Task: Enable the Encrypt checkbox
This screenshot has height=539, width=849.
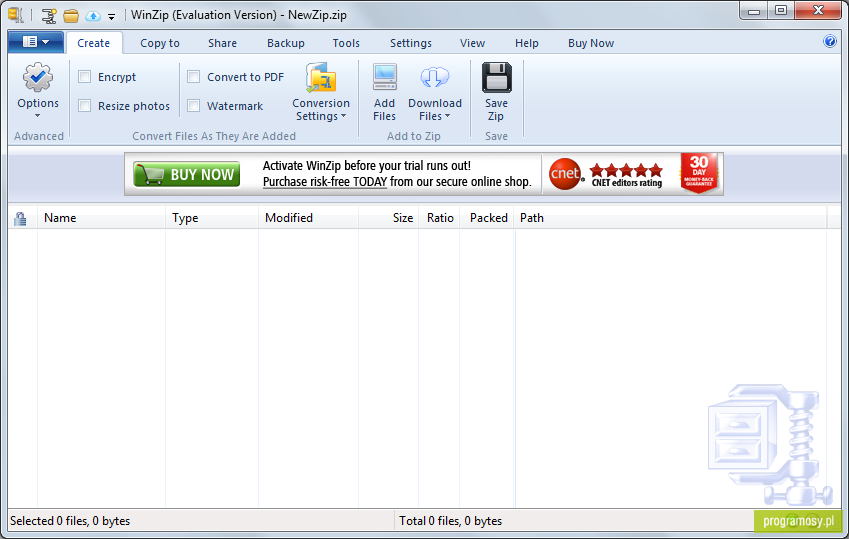Action: pos(84,77)
